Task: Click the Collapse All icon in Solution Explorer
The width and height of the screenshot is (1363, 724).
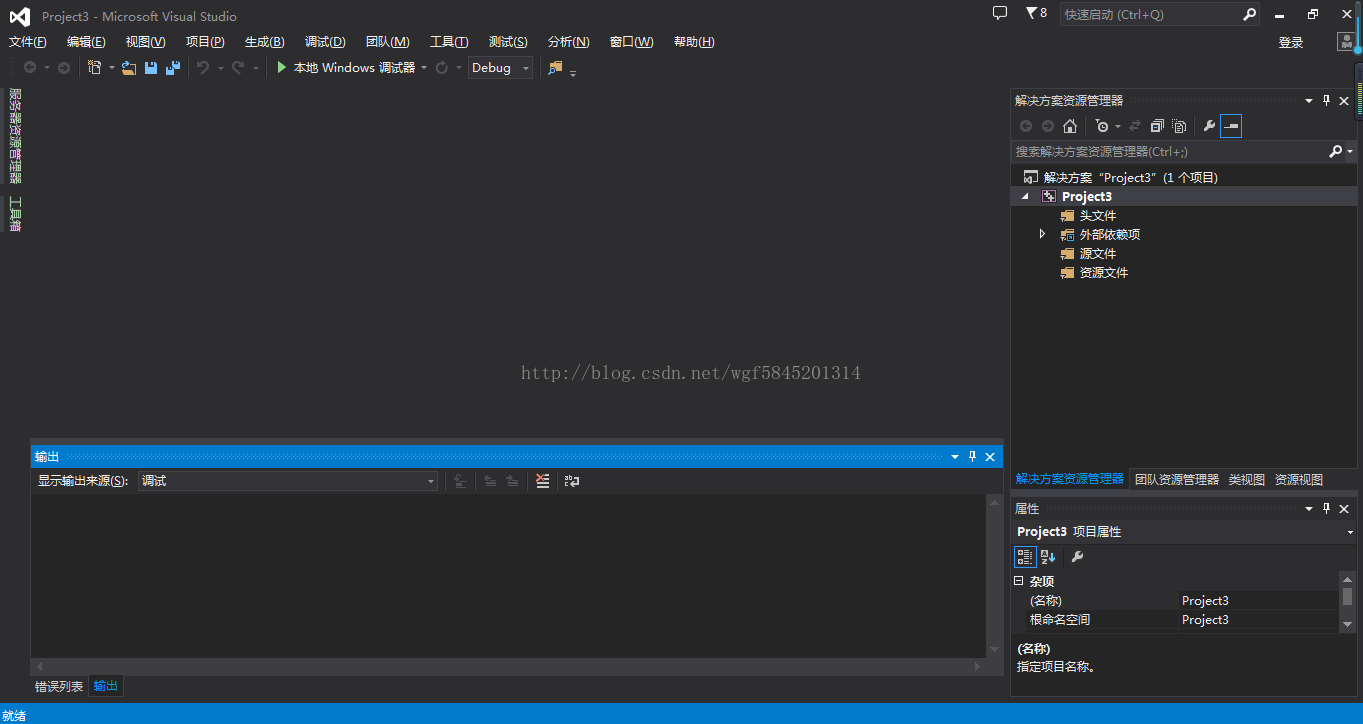Action: point(1158,126)
